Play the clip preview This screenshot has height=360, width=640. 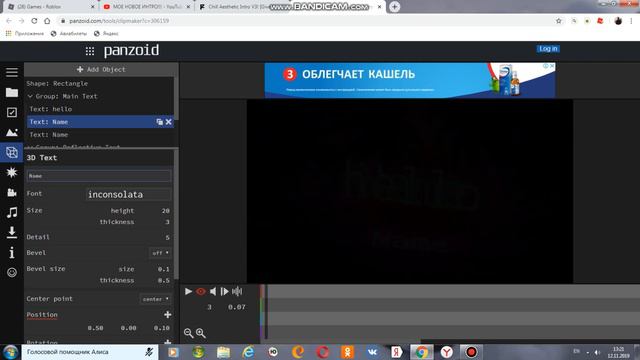coord(188,291)
